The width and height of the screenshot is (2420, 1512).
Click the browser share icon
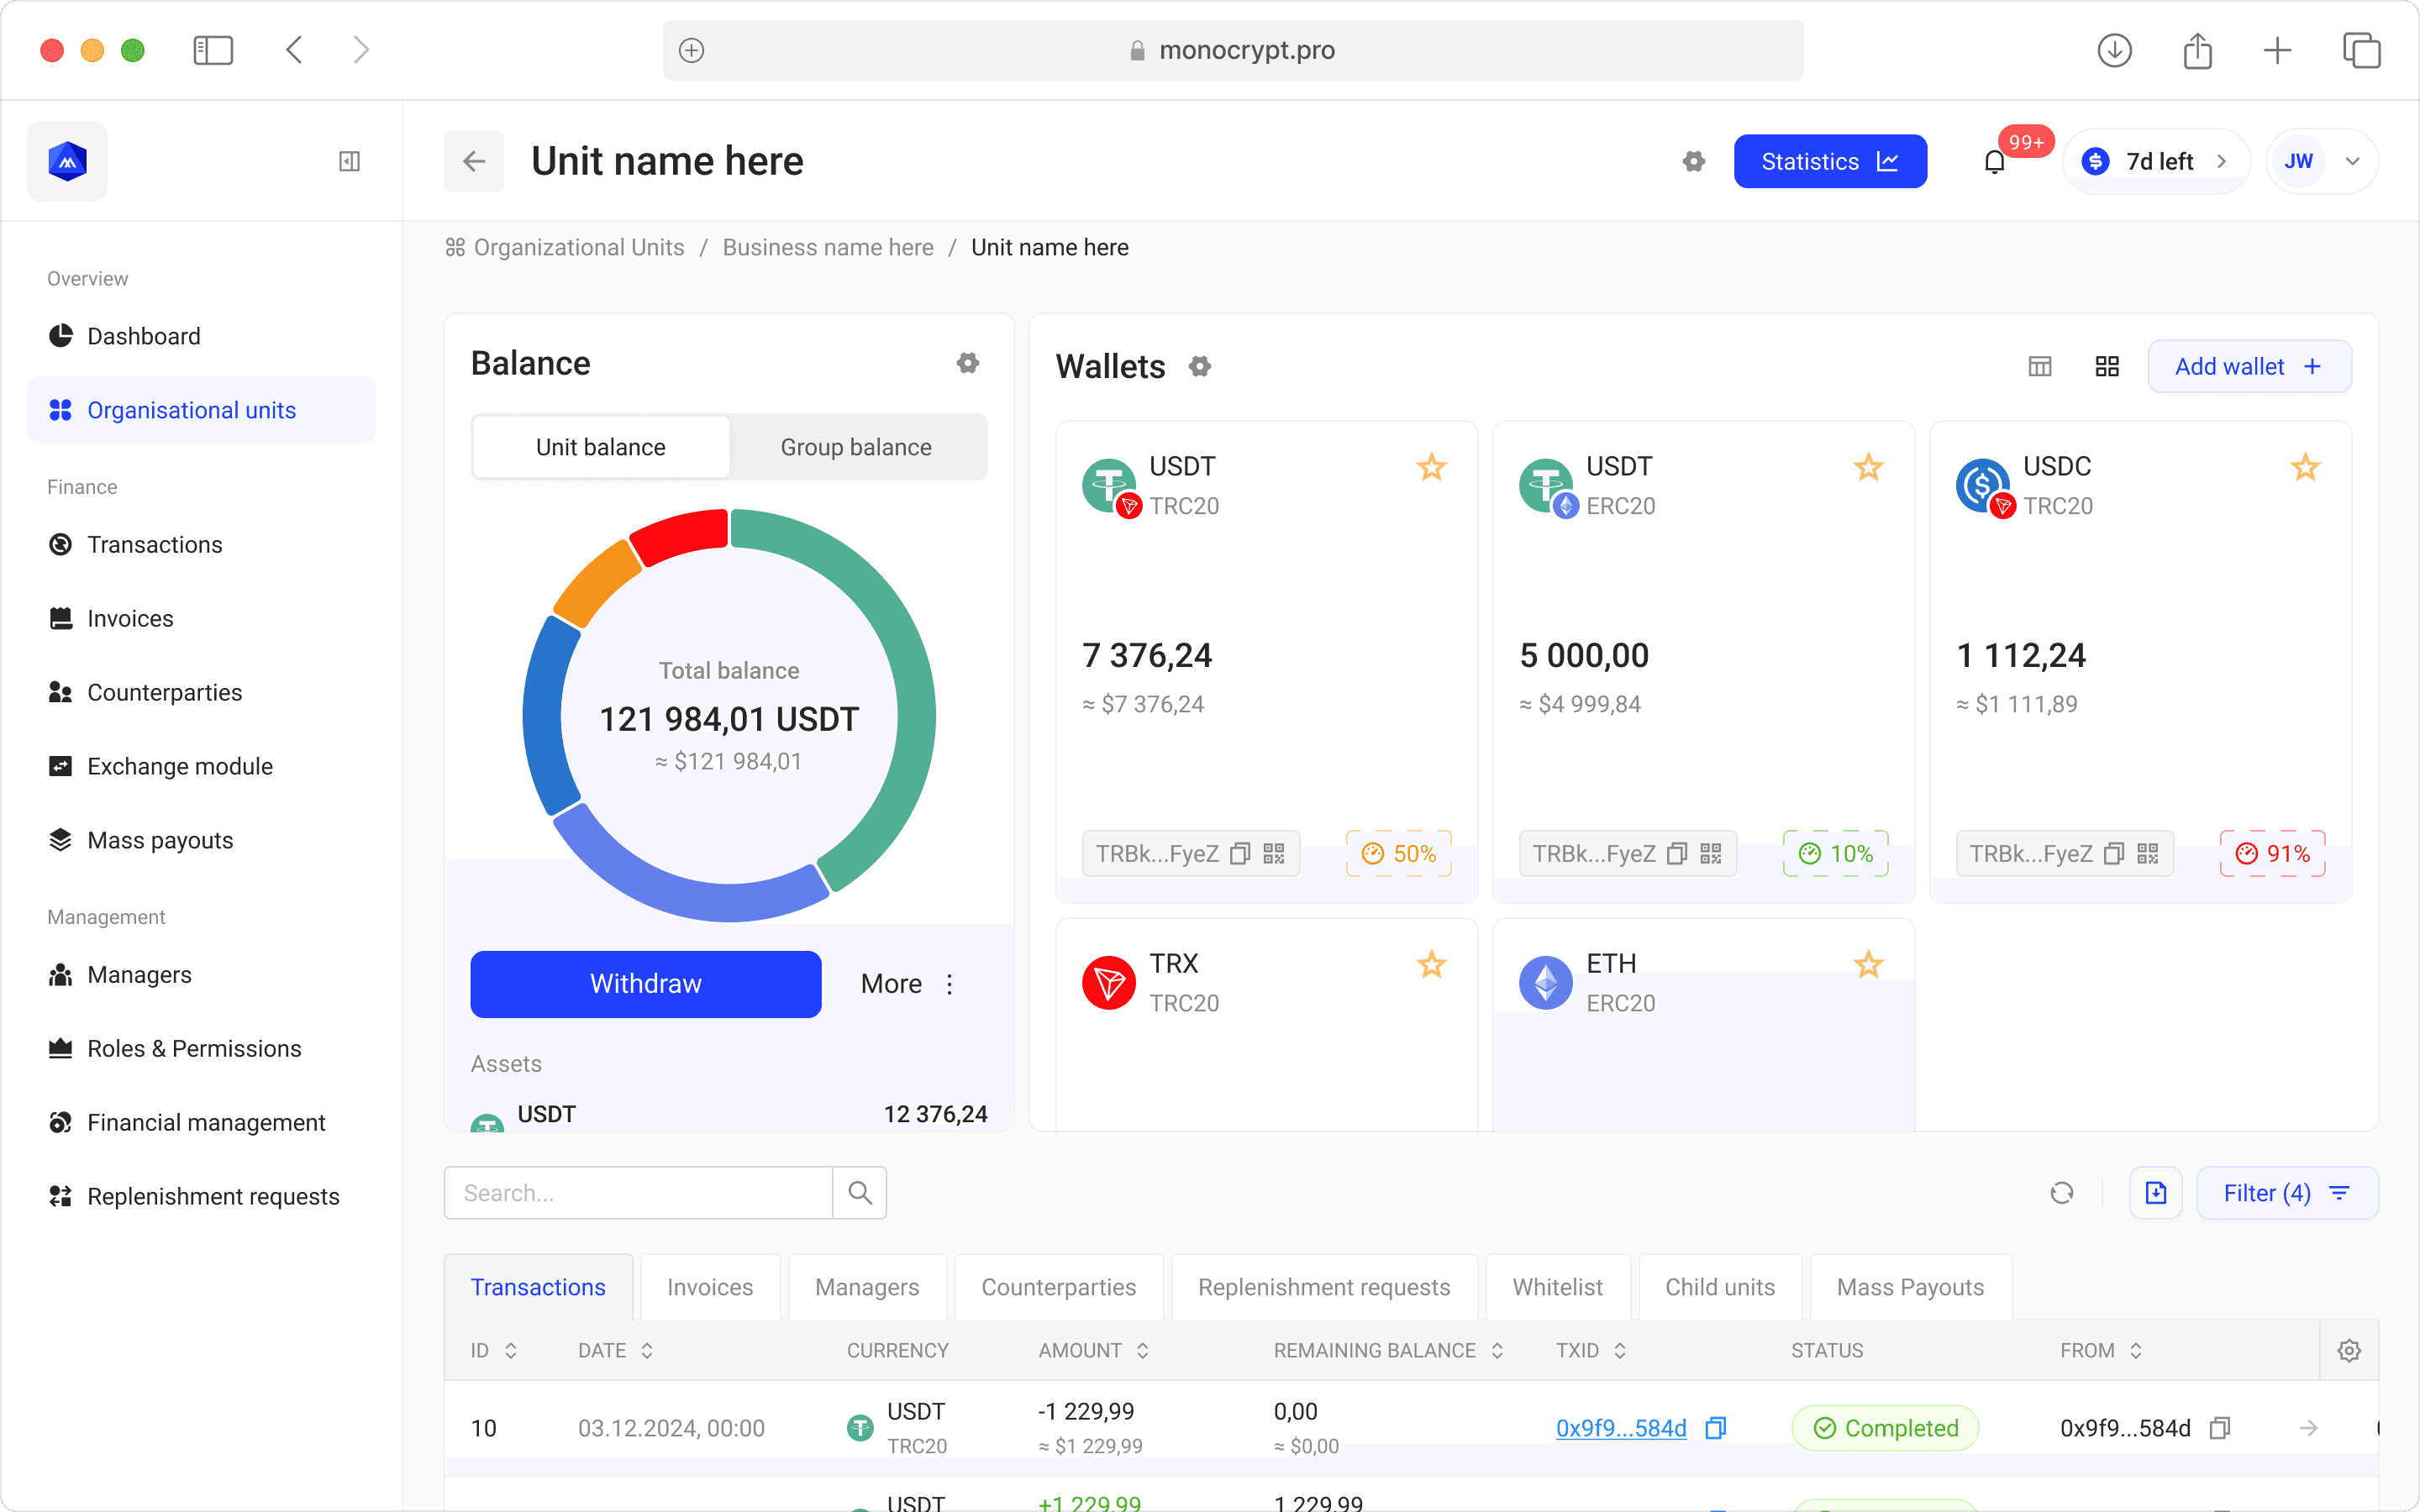point(2197,50)
